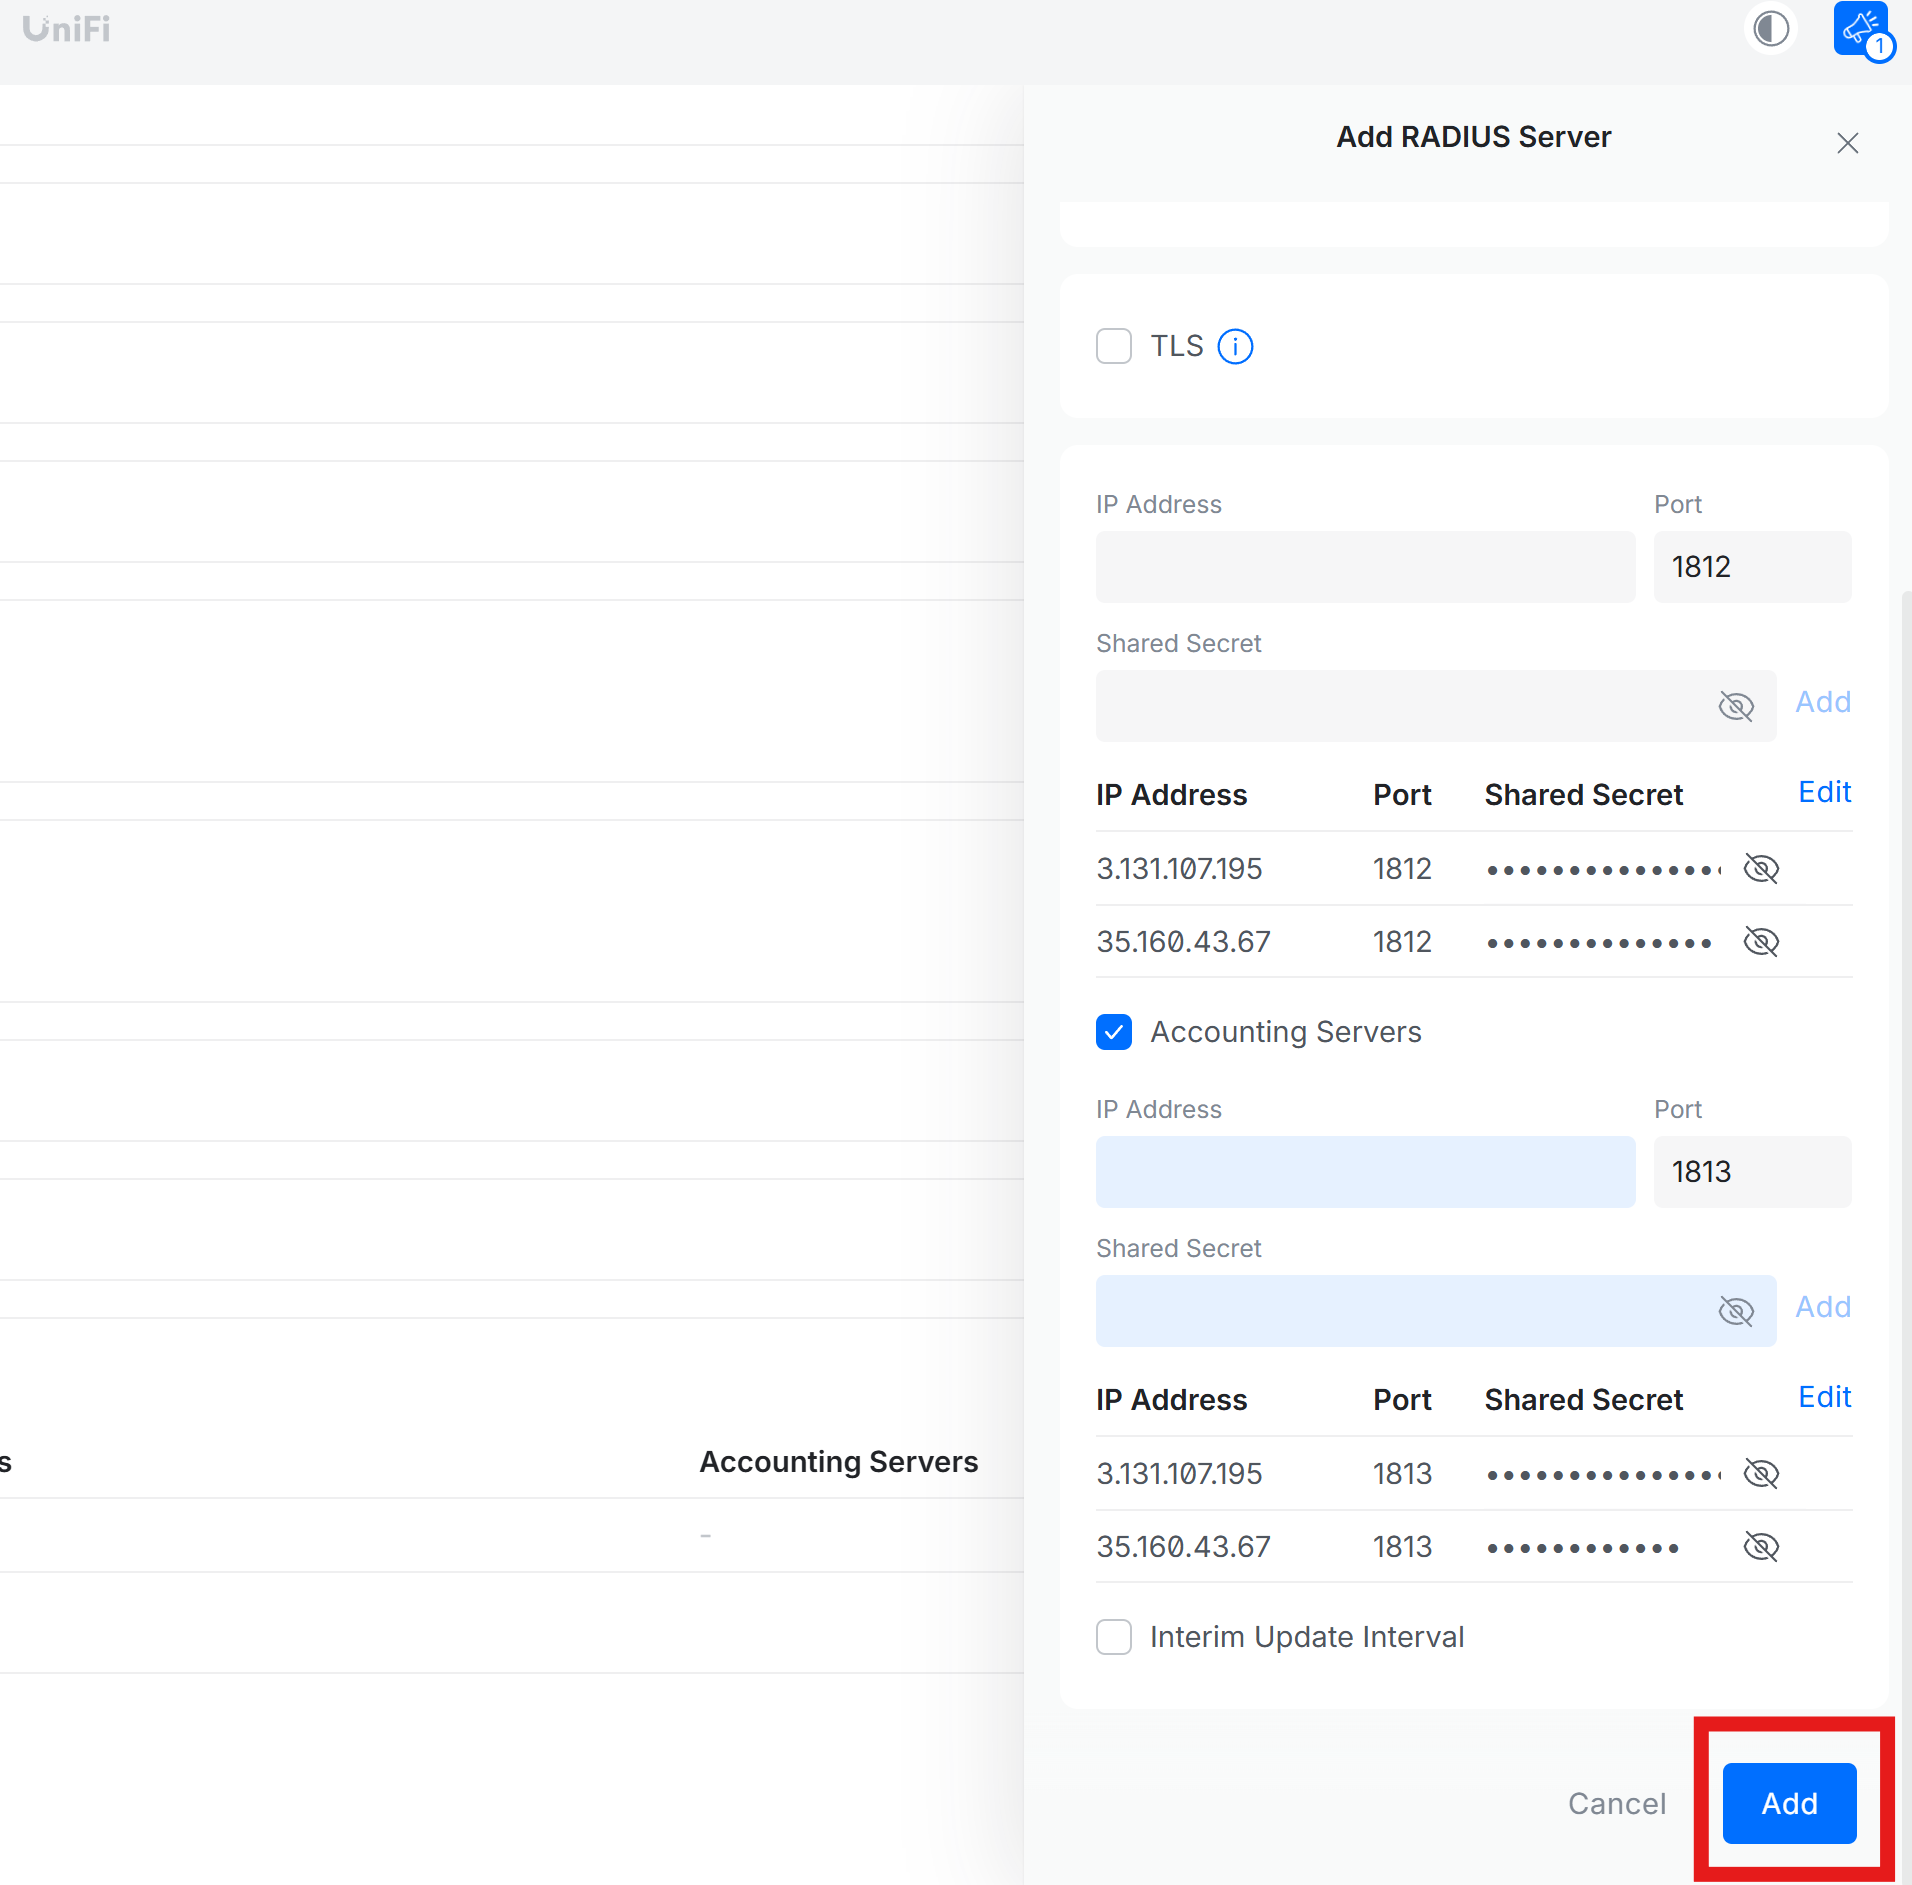Click the Add button to save server
Screen dimensions: 1912x1885
(1788, 1803)
